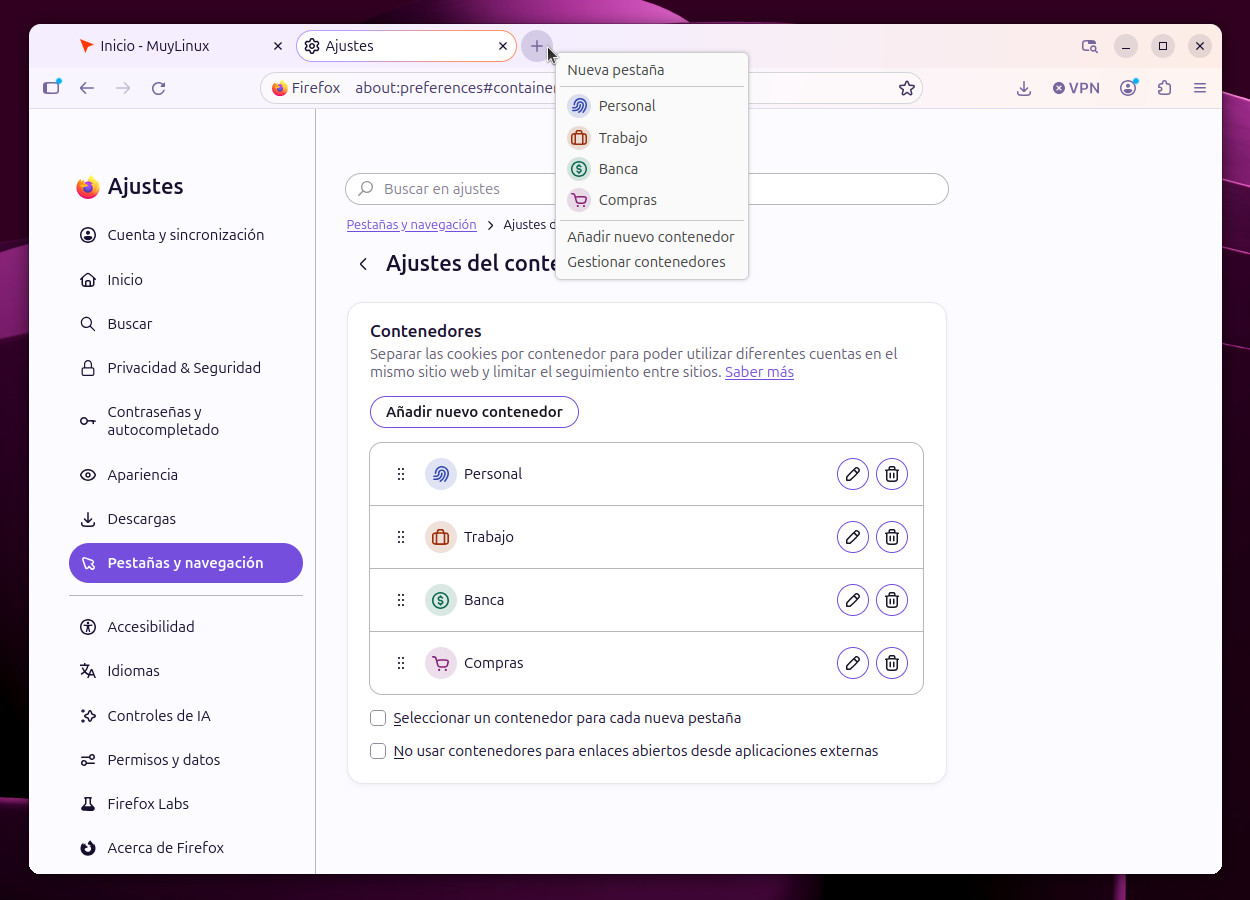Click the forward navigation arrow
Image resolution: width=1250 pixels, height=900 pixels.
(123, 88)
